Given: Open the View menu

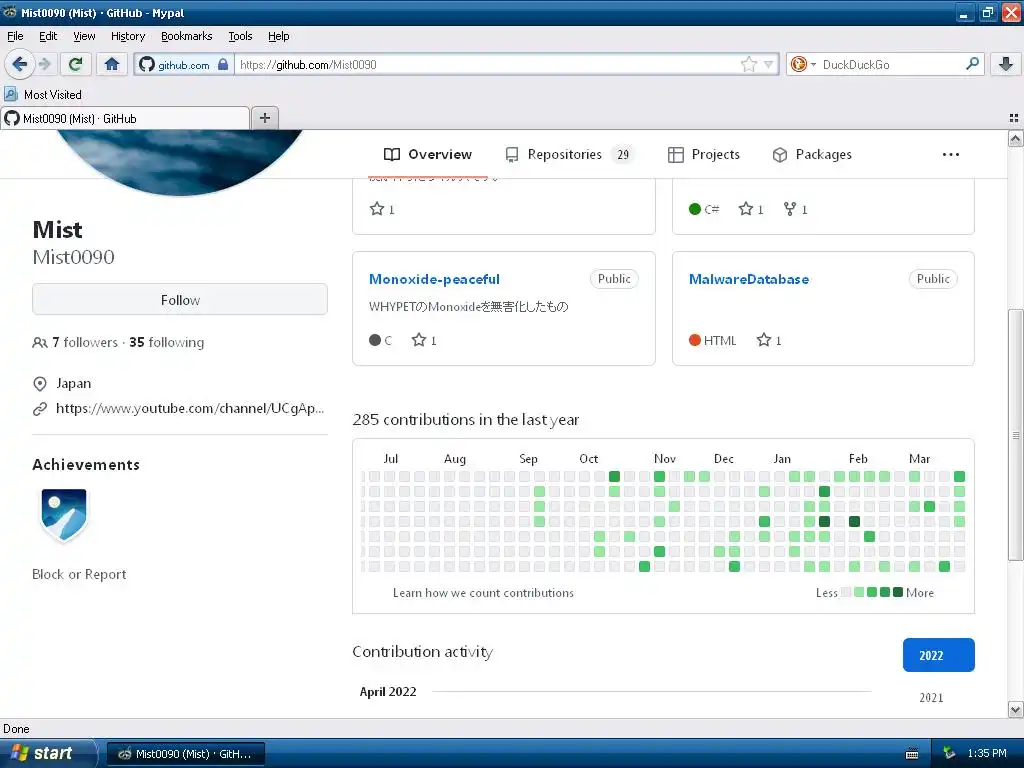Looking at the screenshot, I should 84,36.
